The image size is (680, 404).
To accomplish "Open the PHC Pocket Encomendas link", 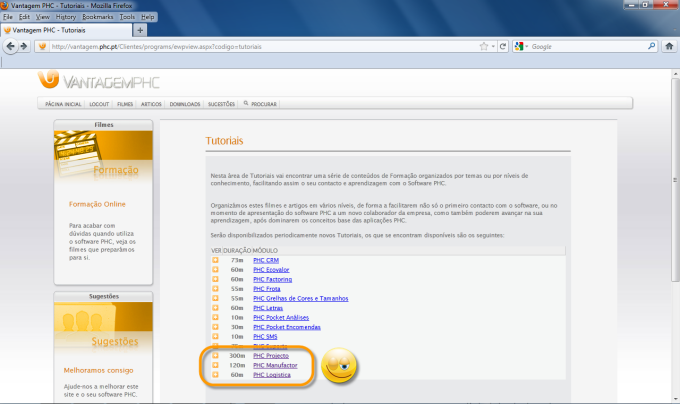I will point(287,326).
